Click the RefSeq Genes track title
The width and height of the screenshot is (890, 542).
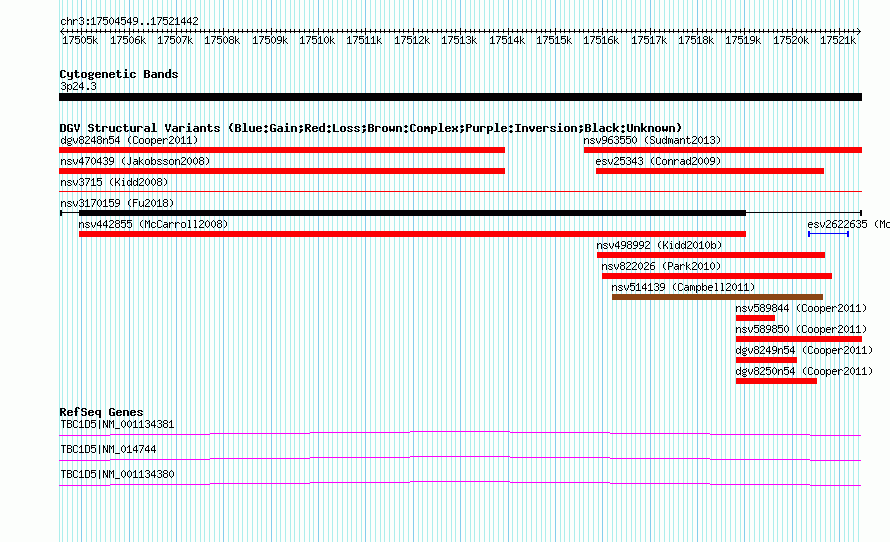click(101, 412)
